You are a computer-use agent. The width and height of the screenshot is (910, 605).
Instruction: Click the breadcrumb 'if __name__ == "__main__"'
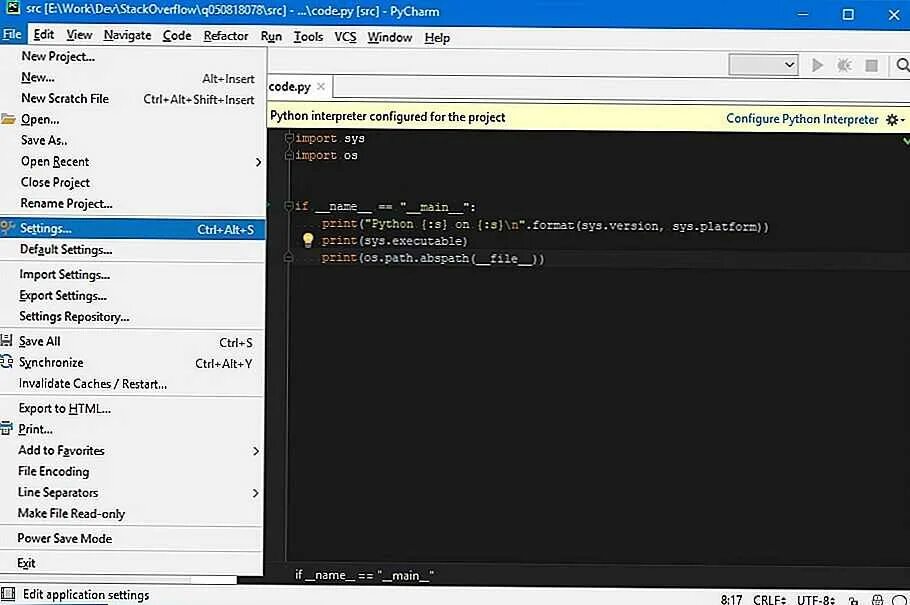pyautogui.click(x=364, y=575)
